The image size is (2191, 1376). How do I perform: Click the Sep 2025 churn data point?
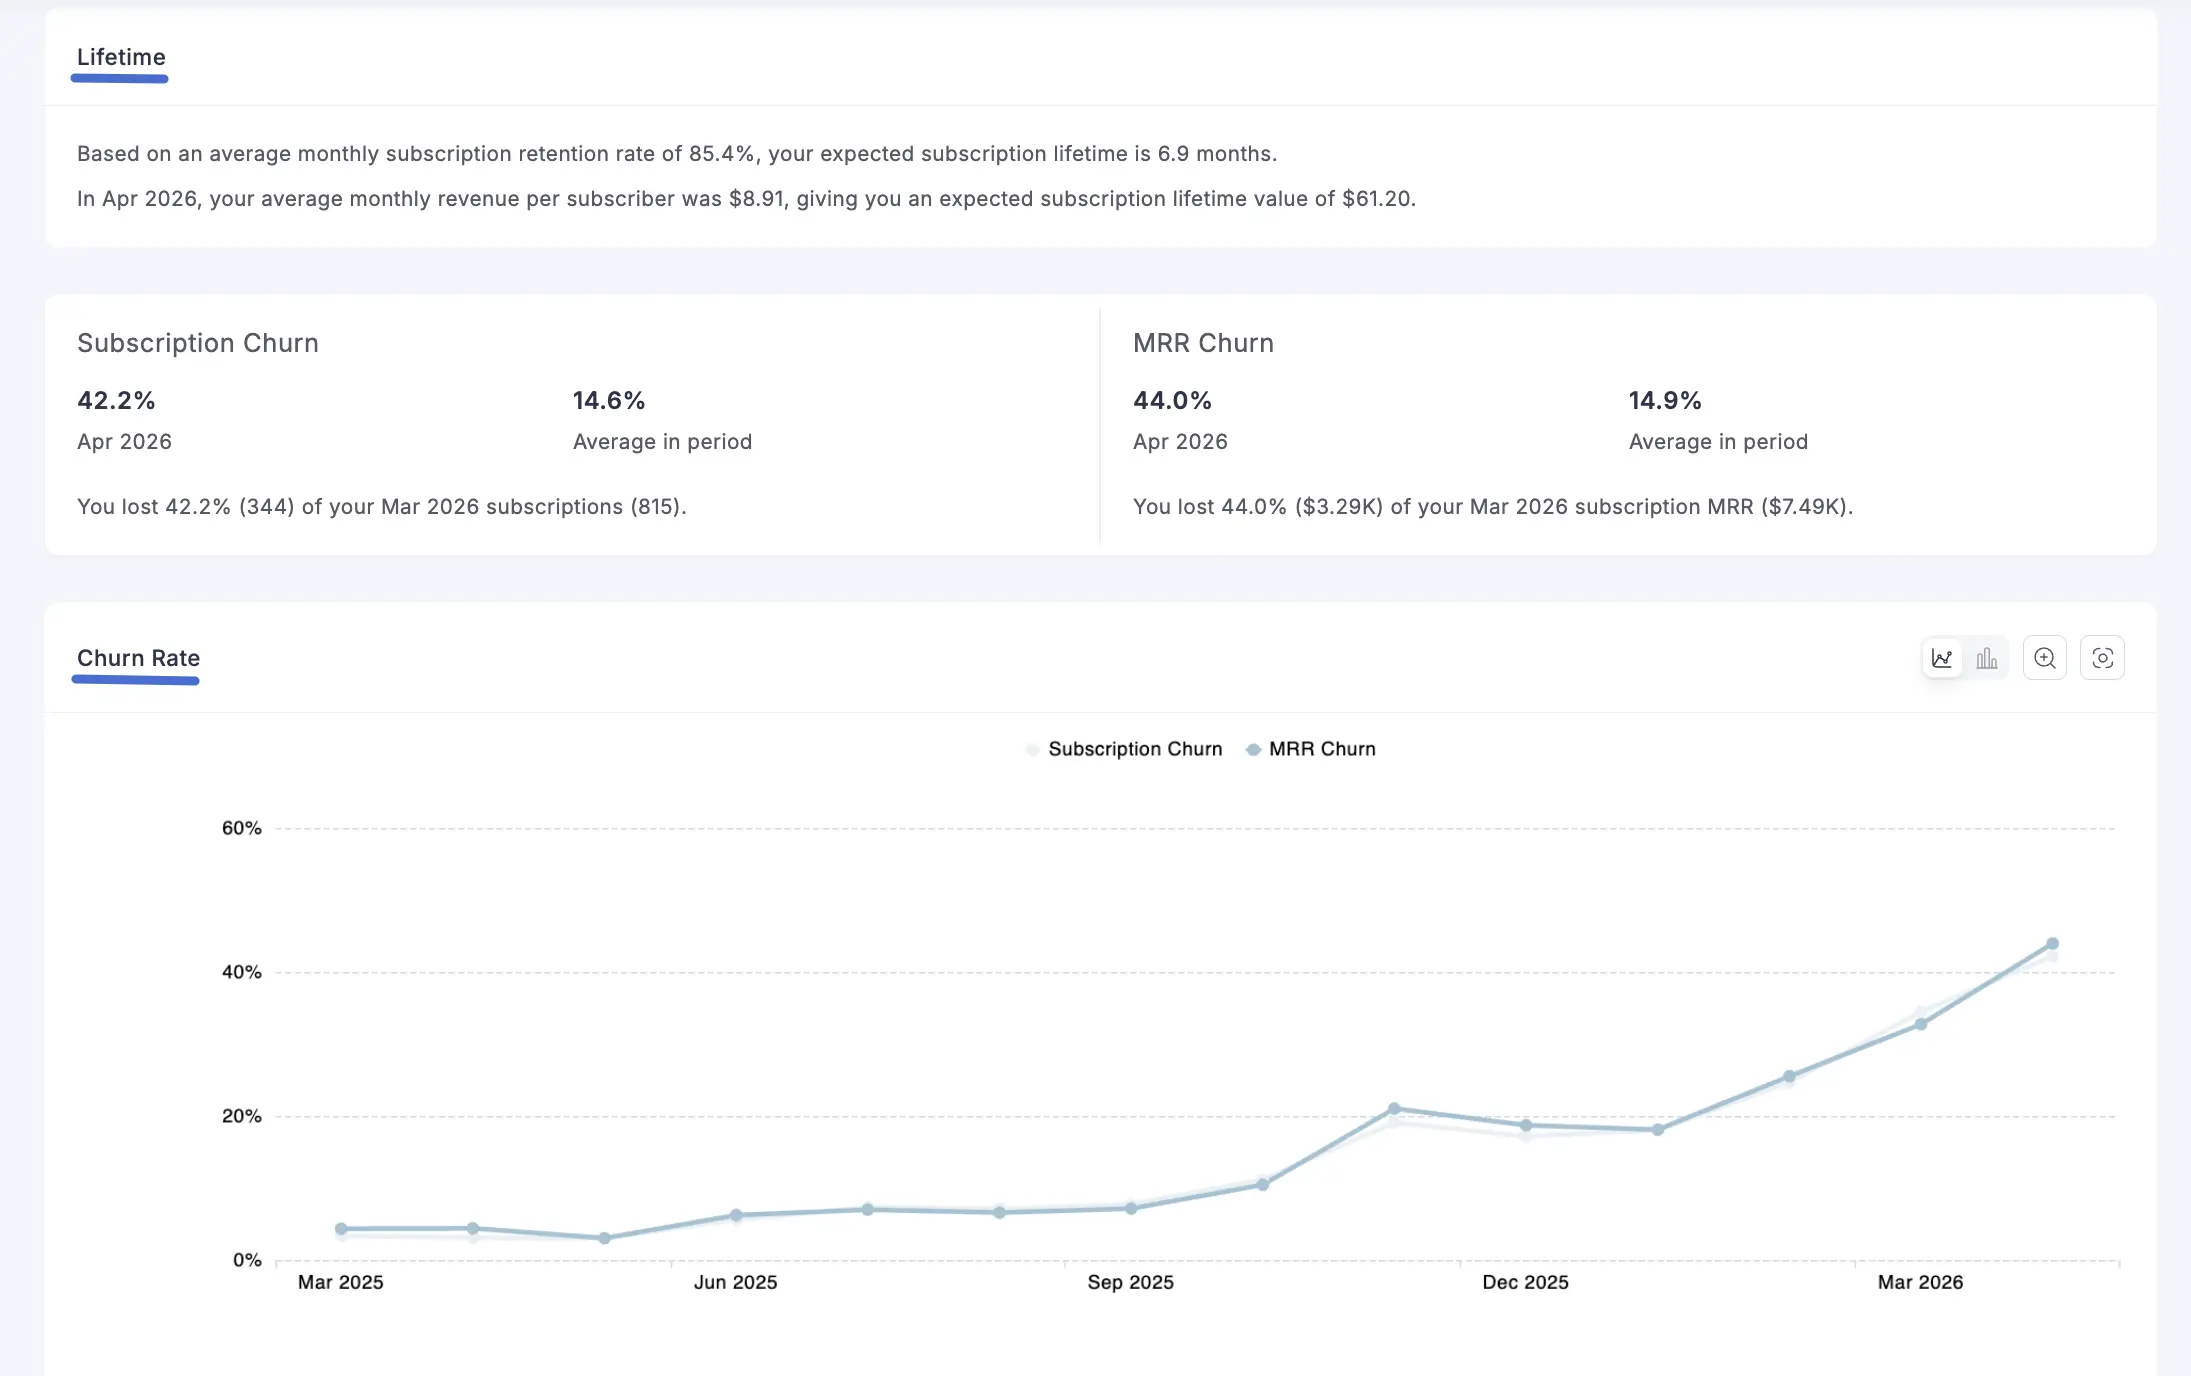1131,1209
